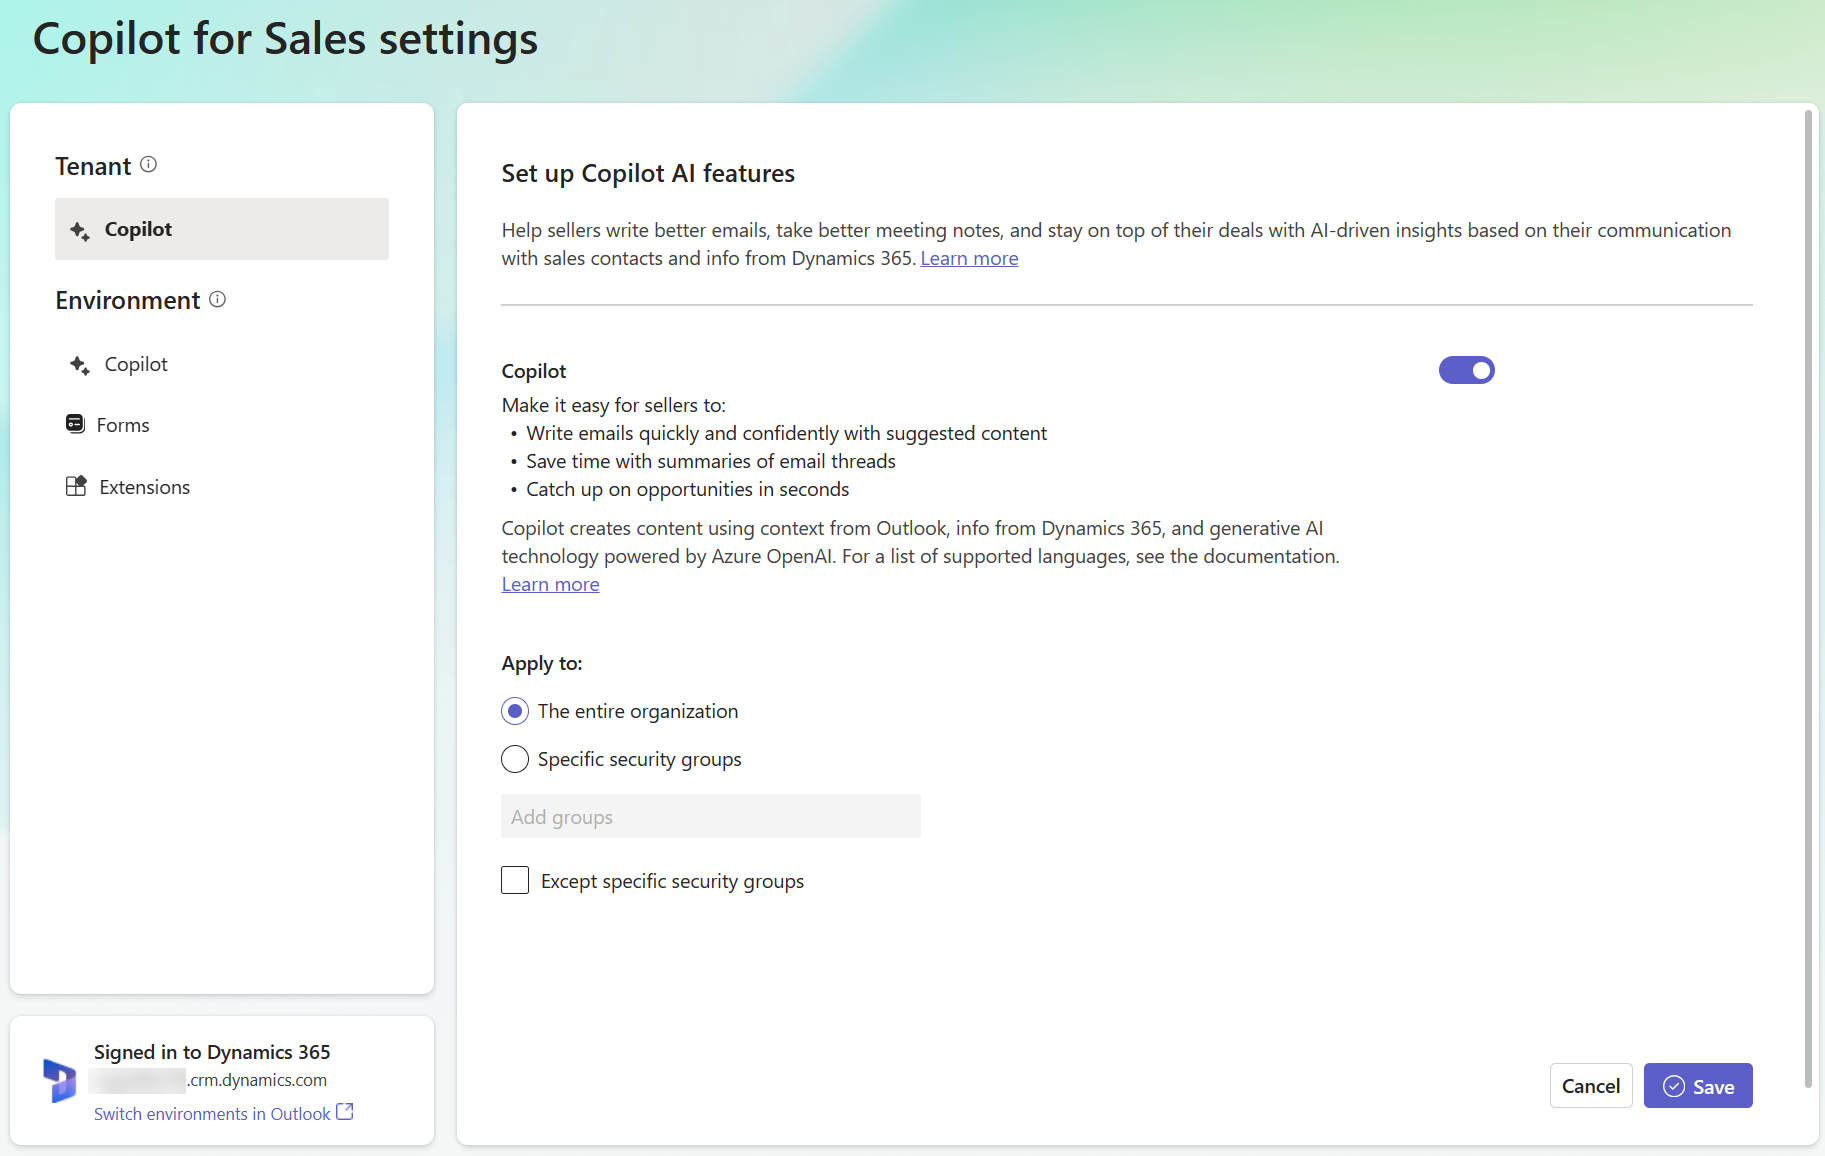Save the Copilot settings
This screenshot has width=1825, height=1156.
tap(1698, 1086)
